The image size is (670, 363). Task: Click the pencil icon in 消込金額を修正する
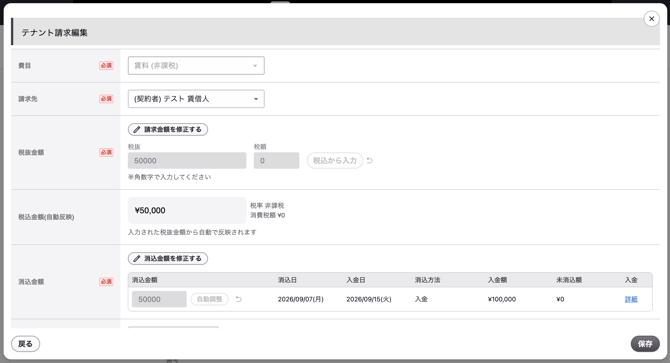[x=137, y=258]
